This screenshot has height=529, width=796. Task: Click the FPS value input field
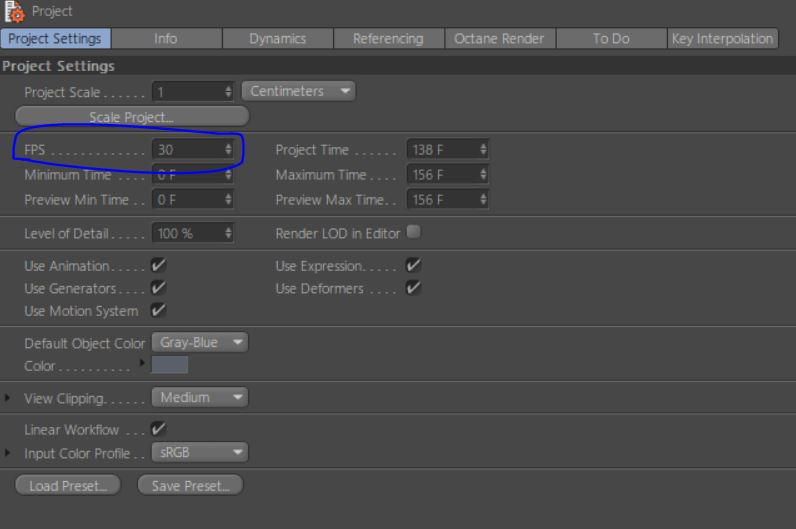(188, 150)
